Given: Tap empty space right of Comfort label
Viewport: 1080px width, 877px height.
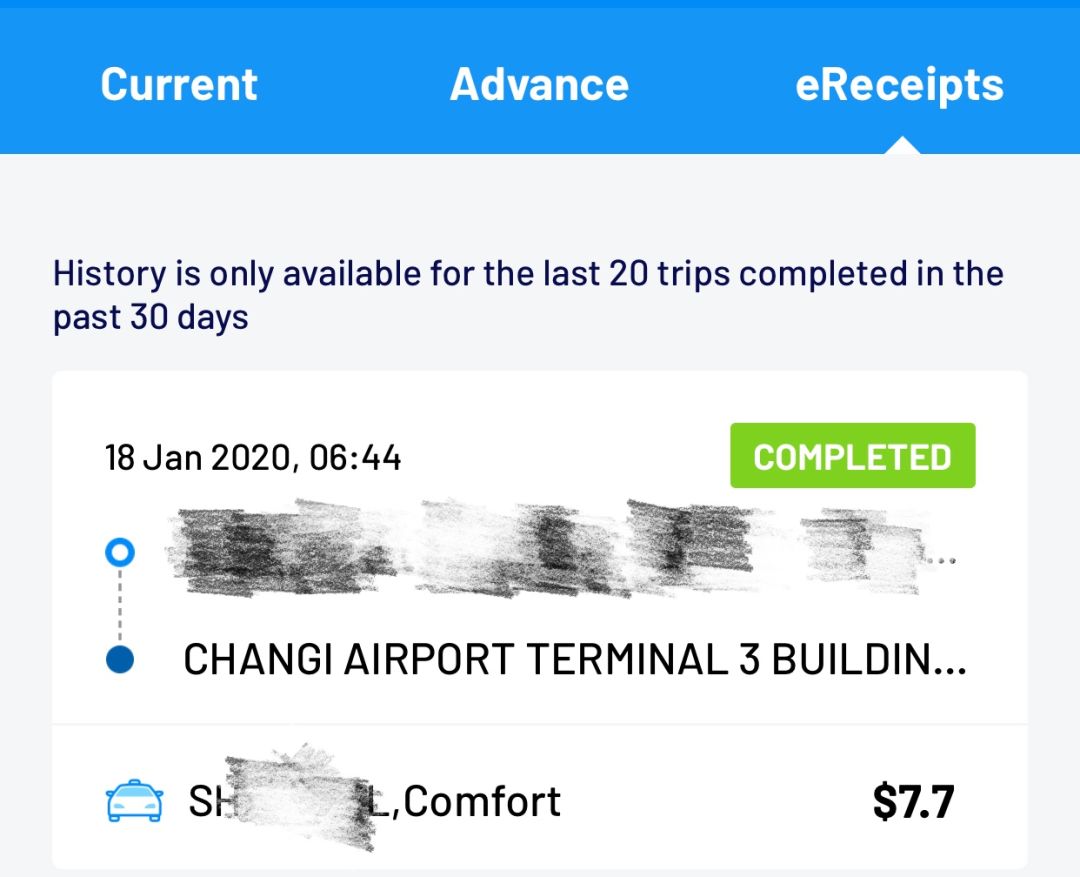Looking at the screenshot, I should pyautogui.click(x=710, y=802).
